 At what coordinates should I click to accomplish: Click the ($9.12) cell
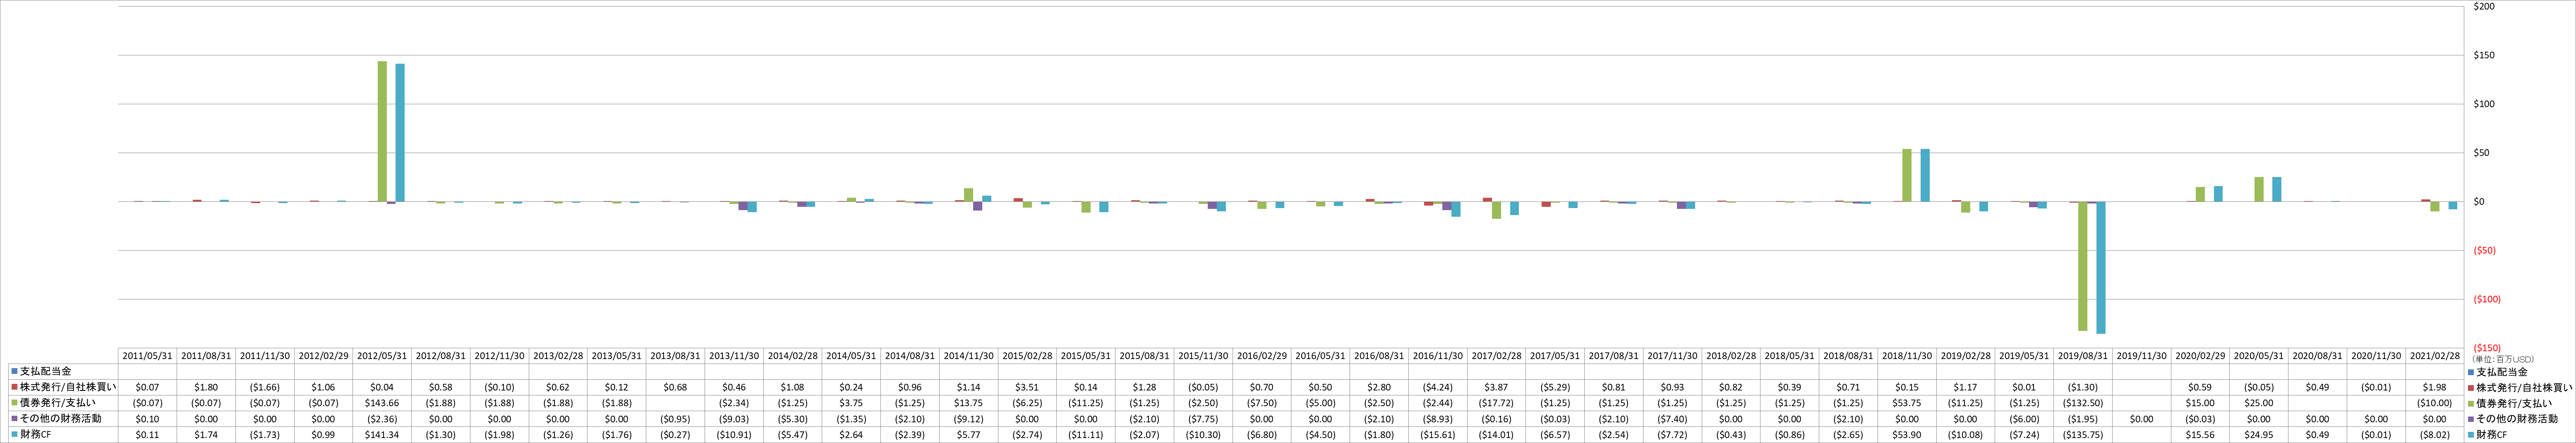click(968, 419)
